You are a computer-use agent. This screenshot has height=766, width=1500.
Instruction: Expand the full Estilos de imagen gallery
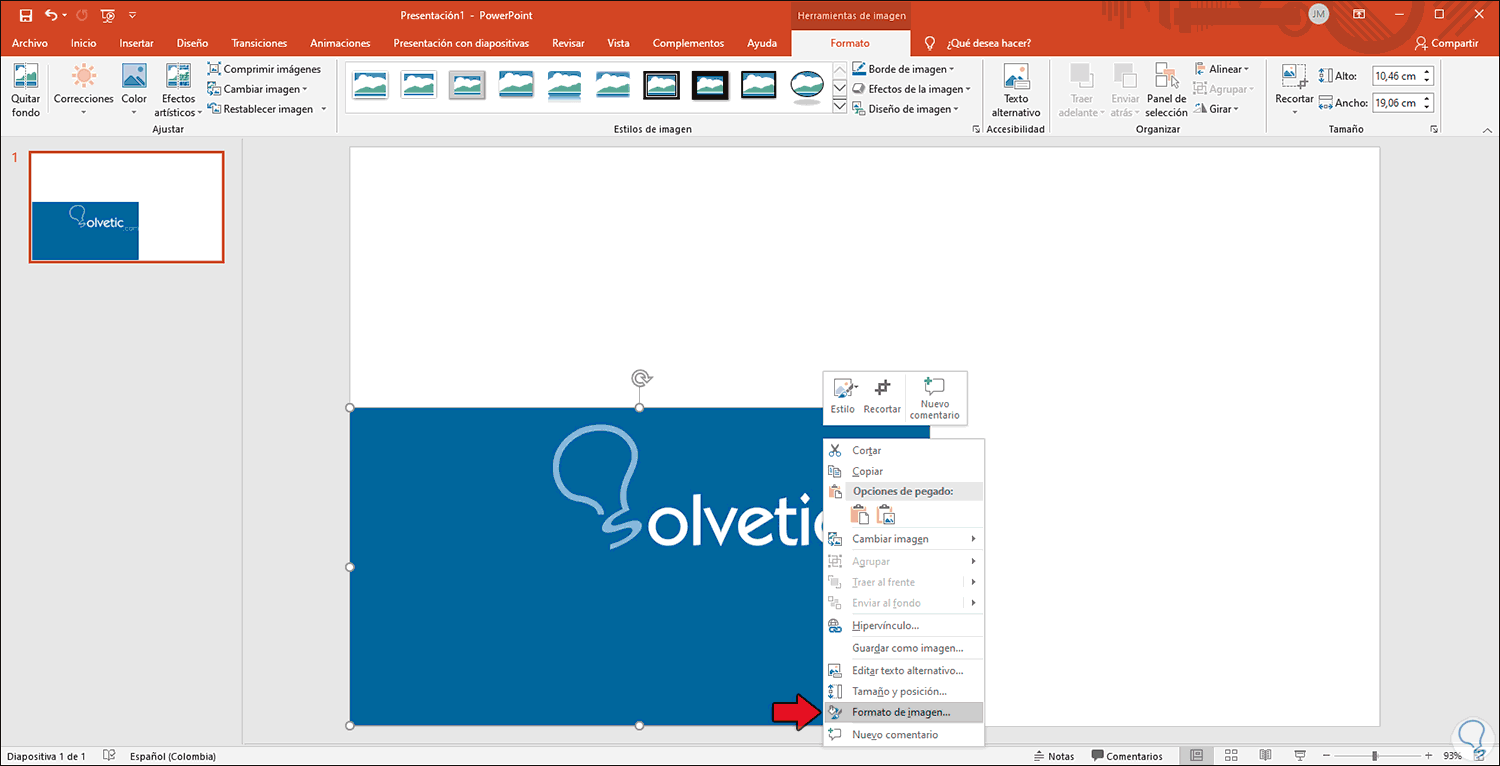click(x=840, y=106)
